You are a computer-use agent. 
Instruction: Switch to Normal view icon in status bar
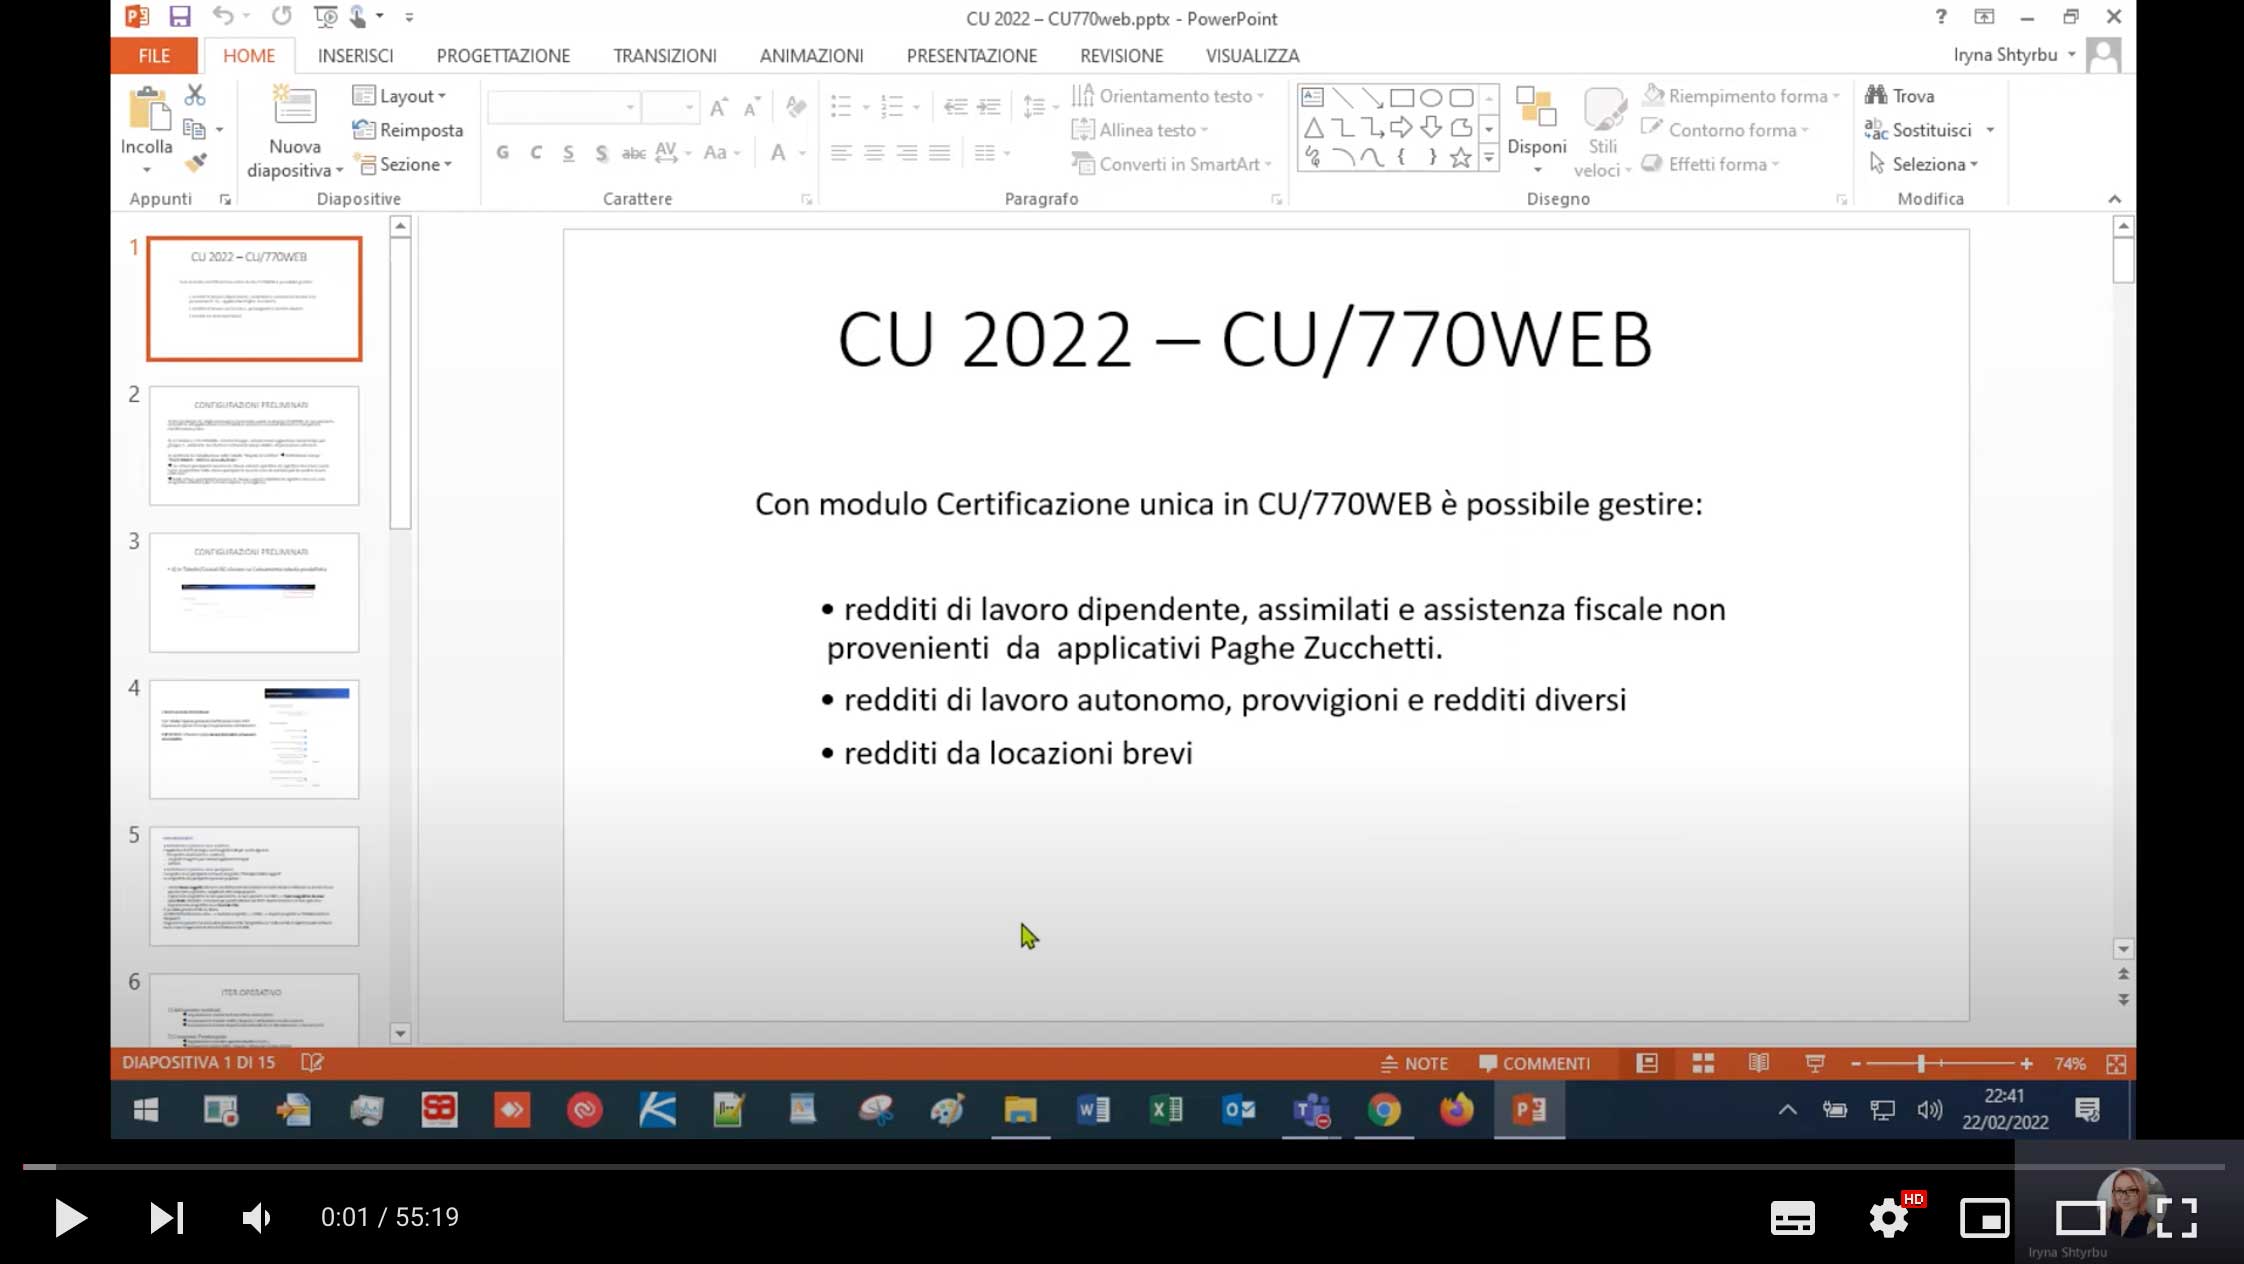1646,1063
